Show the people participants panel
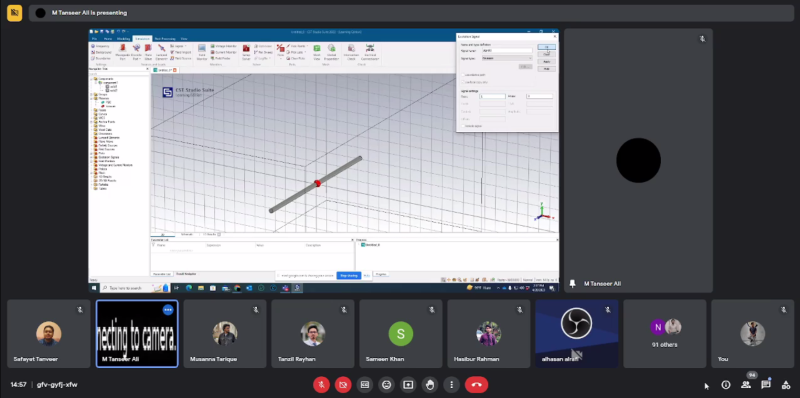Image resolution: width=800 pixels, height=398 pixels. pos(746,385)
